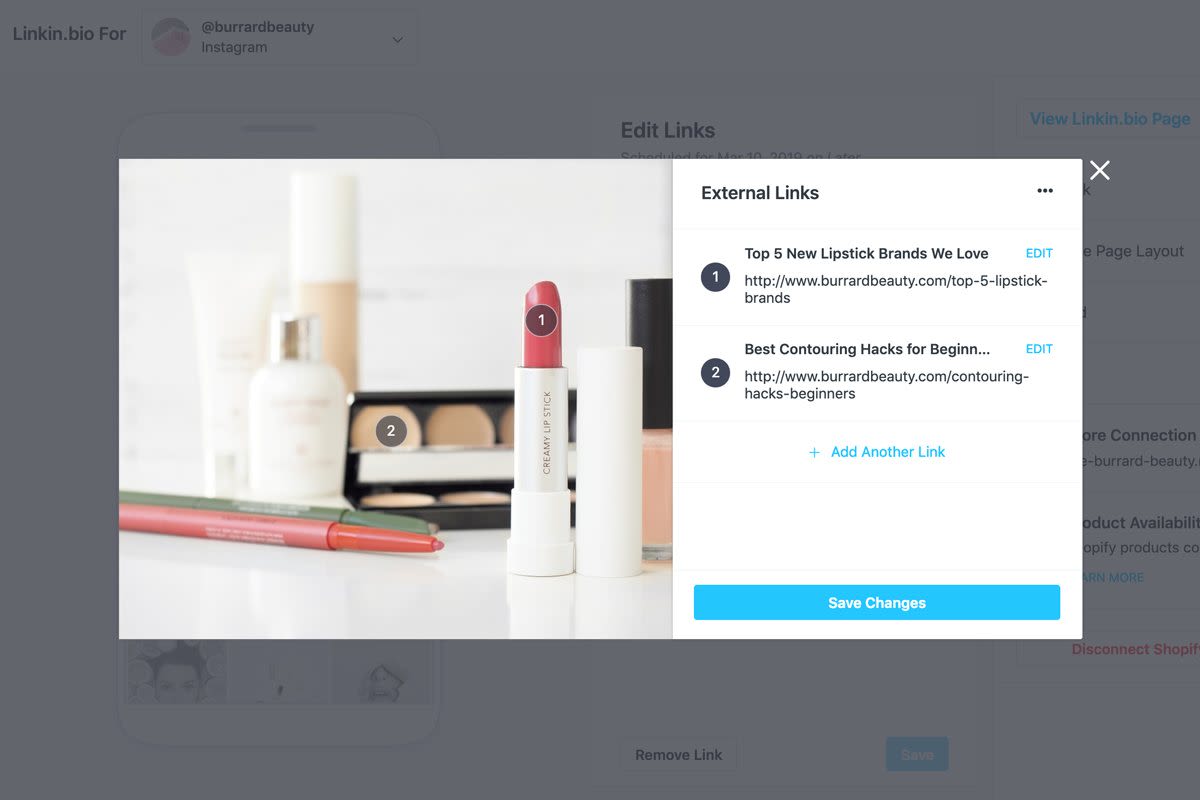Click number 2 badge in links list
The height and width of the screenshot is (800, 1200).
click(x=715, y=372)
